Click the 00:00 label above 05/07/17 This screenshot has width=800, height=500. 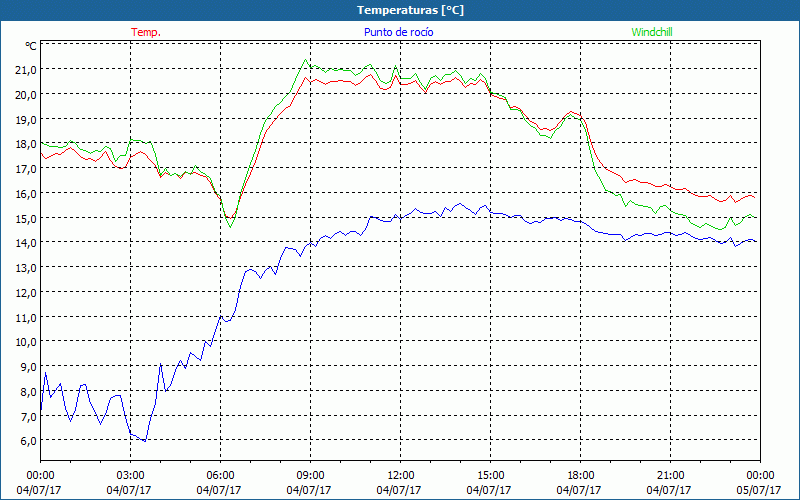click(x=760, y=476)
